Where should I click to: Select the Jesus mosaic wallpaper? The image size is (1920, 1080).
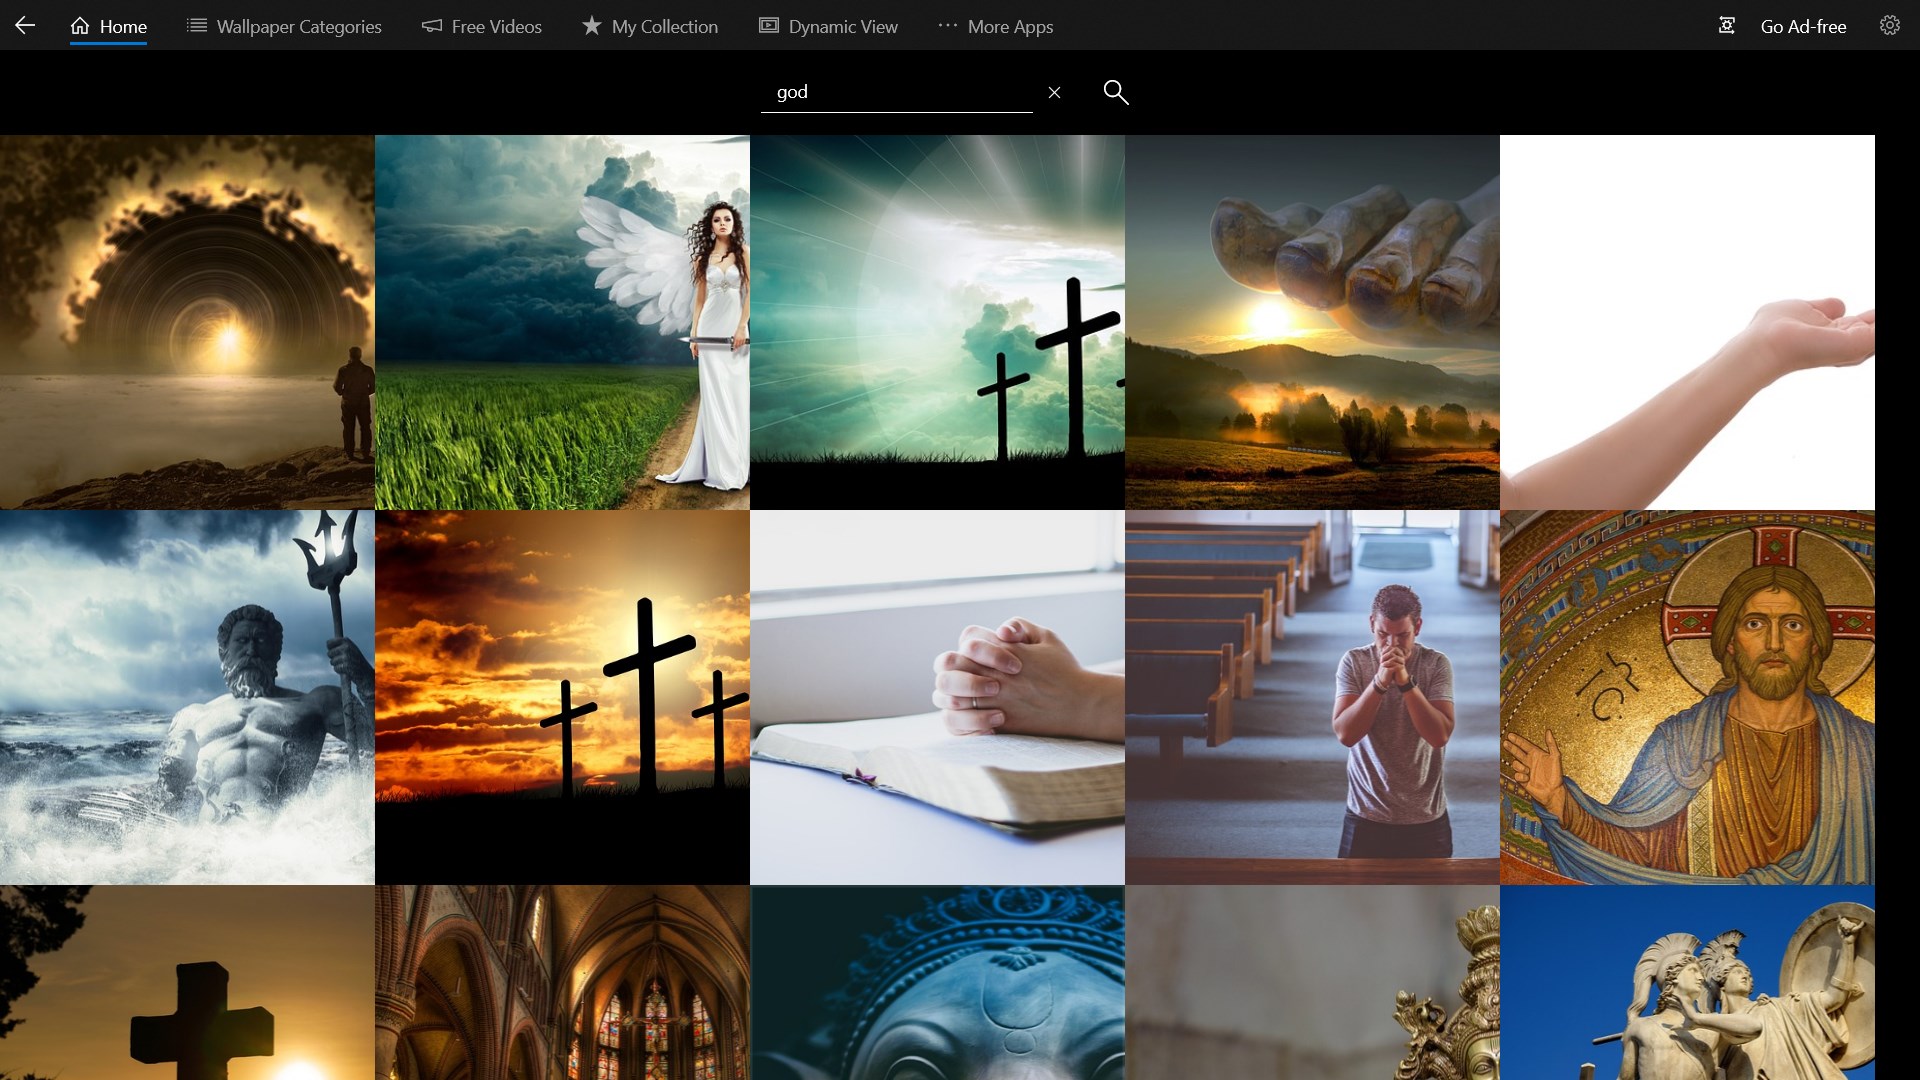coord(1687,697)
